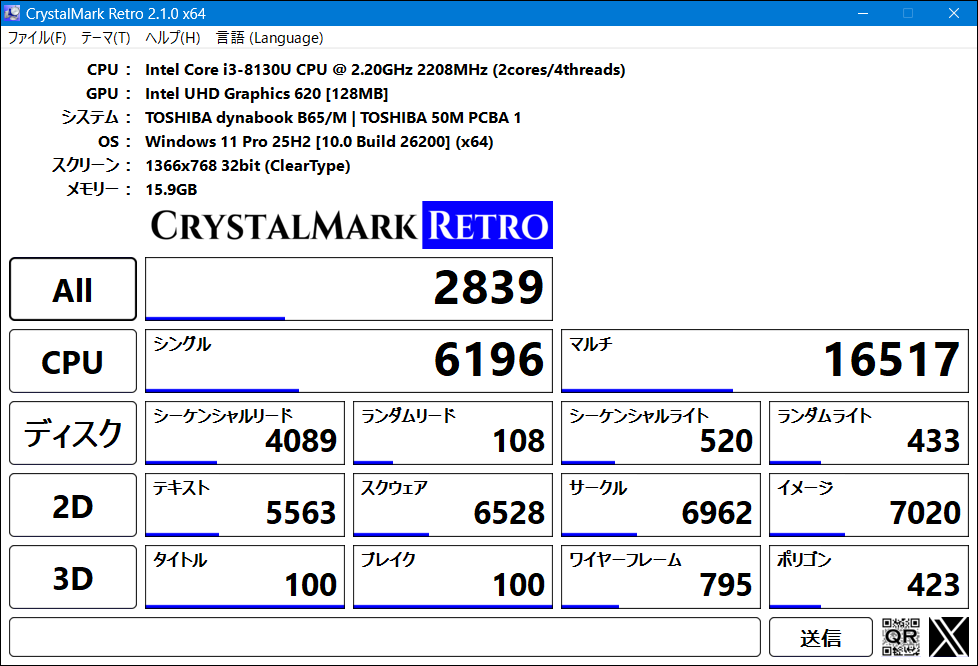Click the CrystalMark Retro logo banner
The height and width of the screenshot is (666, 978).
click(x=352, y=225)
